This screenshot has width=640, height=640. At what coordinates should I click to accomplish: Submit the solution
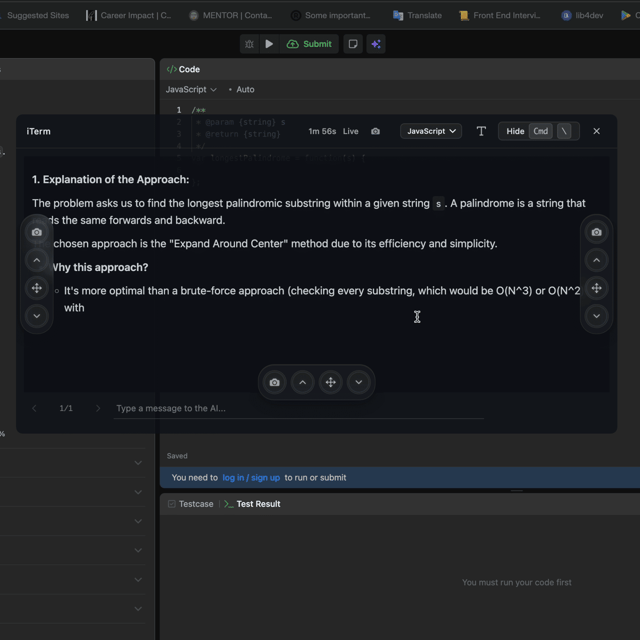click(309, 44)
